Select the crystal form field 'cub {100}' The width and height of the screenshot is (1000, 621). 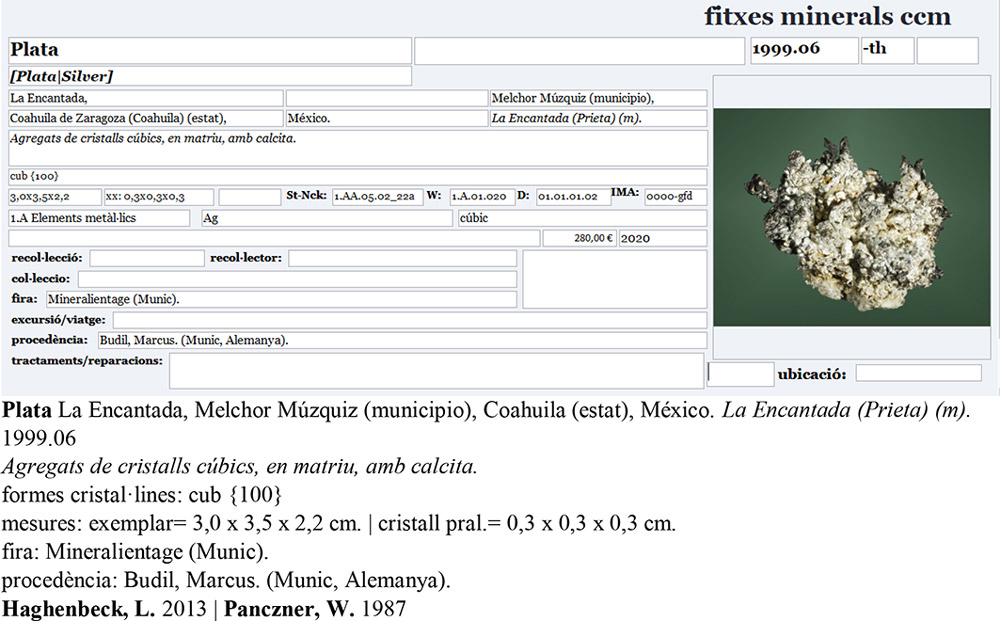[358, 176]
